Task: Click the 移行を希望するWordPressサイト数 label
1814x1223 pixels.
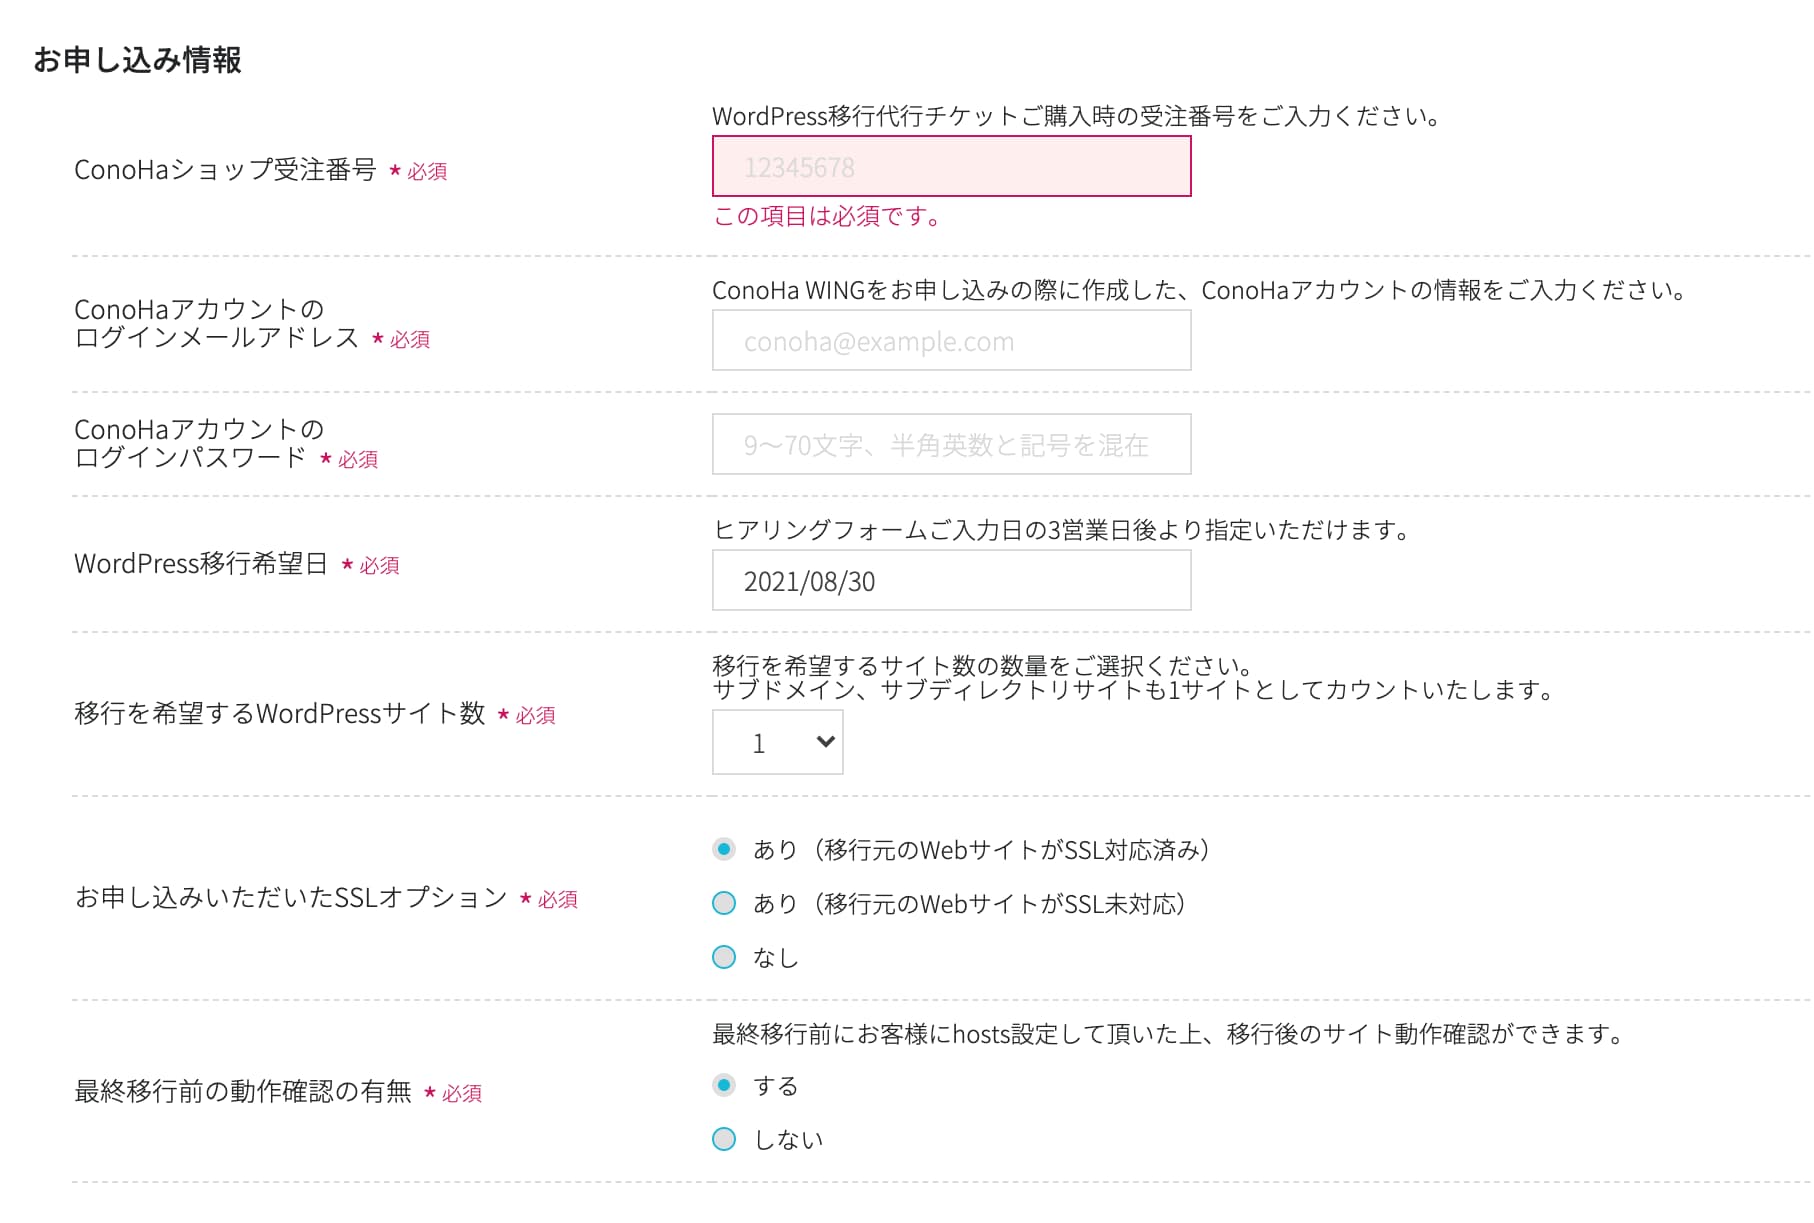Action: (280, 714)
